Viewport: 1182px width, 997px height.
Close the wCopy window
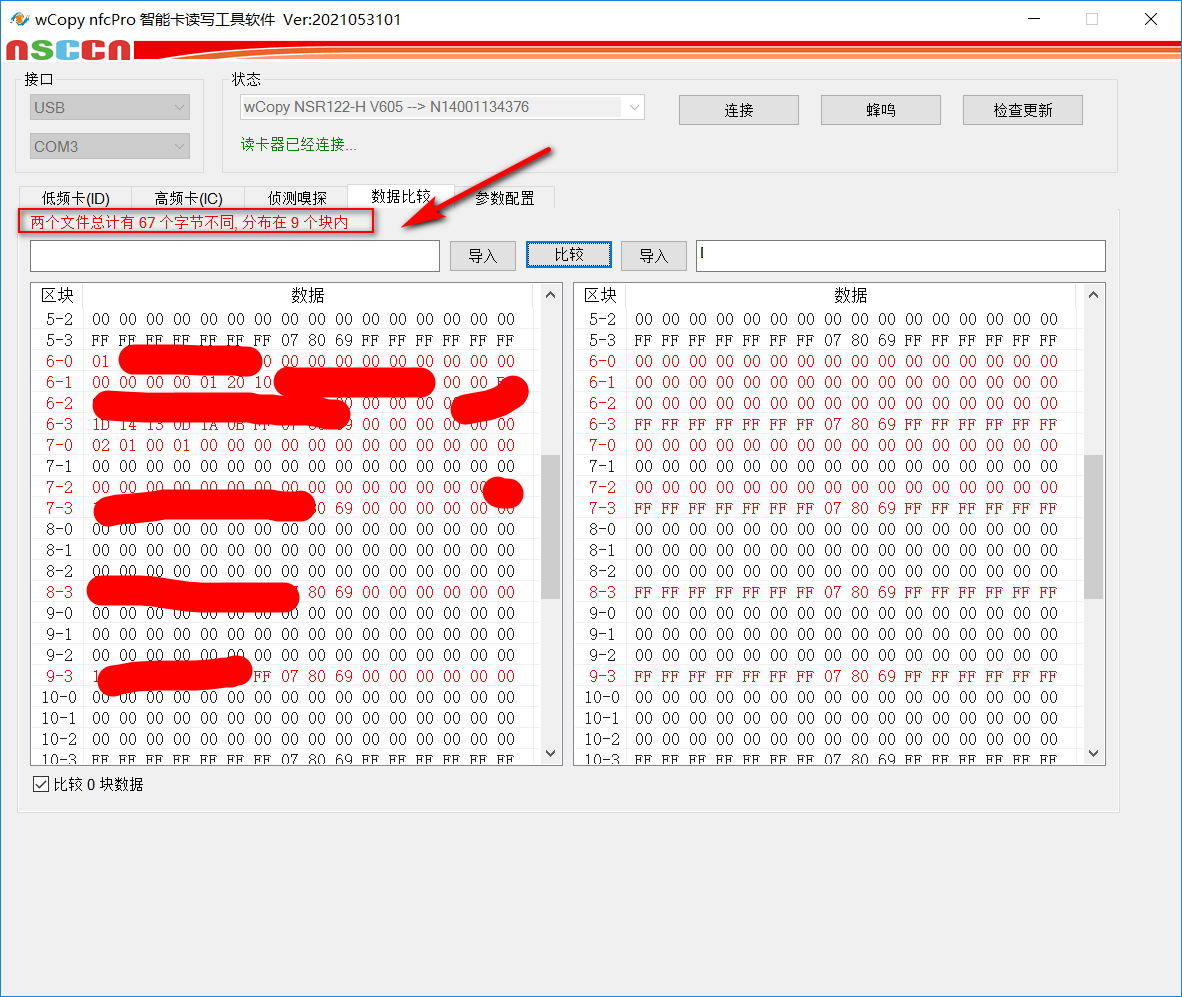1150,19
